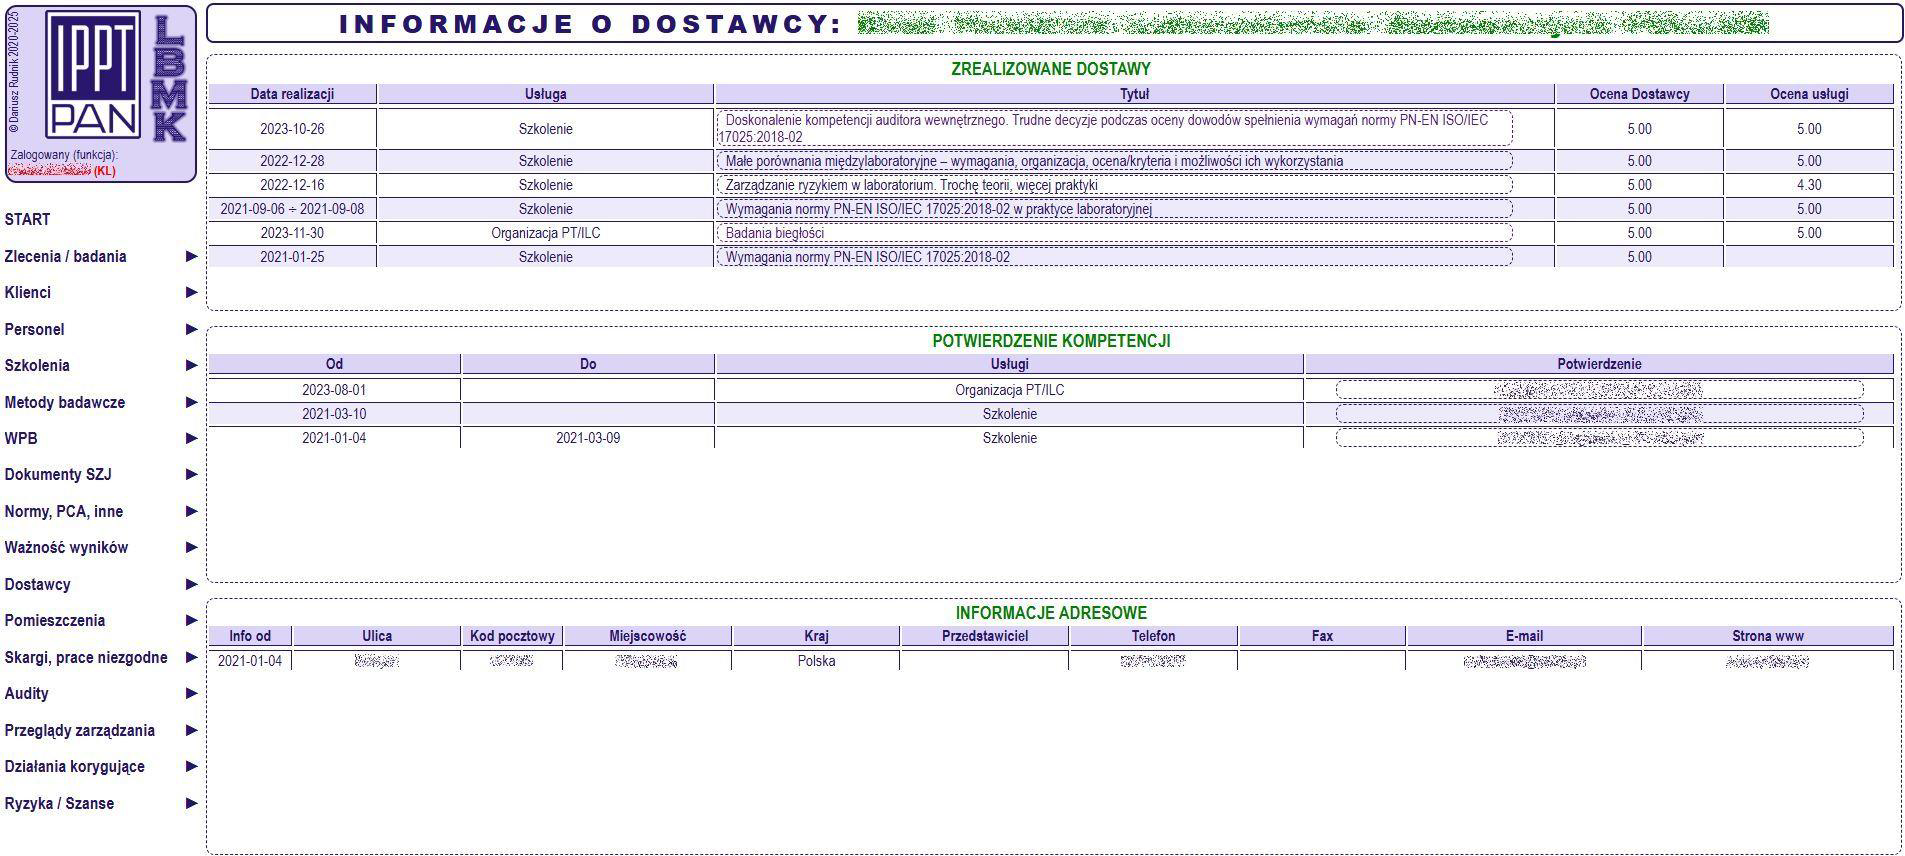Open the Zlecenia / badania menu
The image size is (1905, 856).
coord(65,257)
